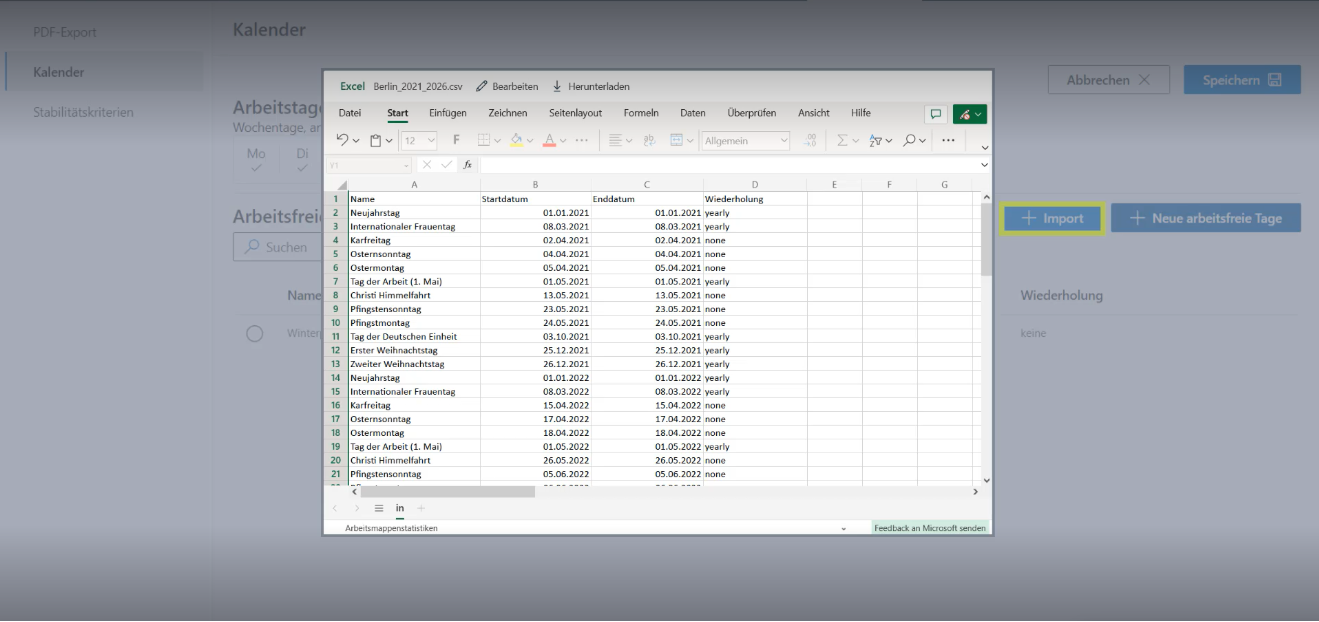The width and height of the screenshot is (1319, 622).
Task: Open the all sheets list icon
Action: pyautogui.click(x=379, y=508)
